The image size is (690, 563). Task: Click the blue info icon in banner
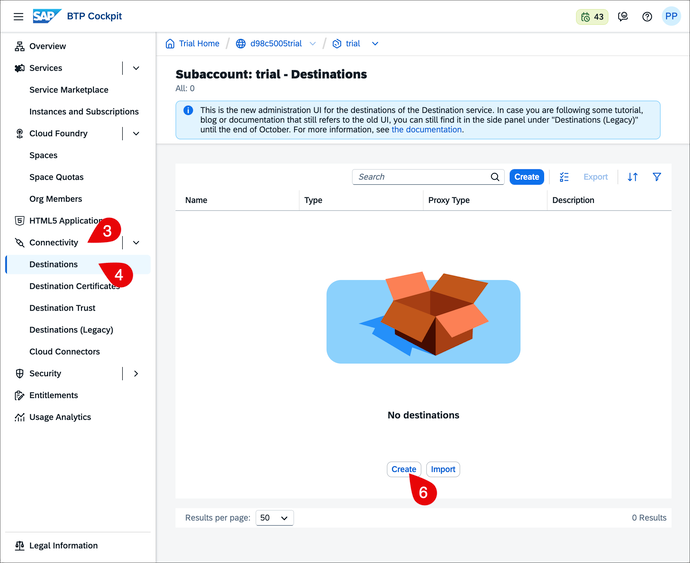(x=188, y=110)
